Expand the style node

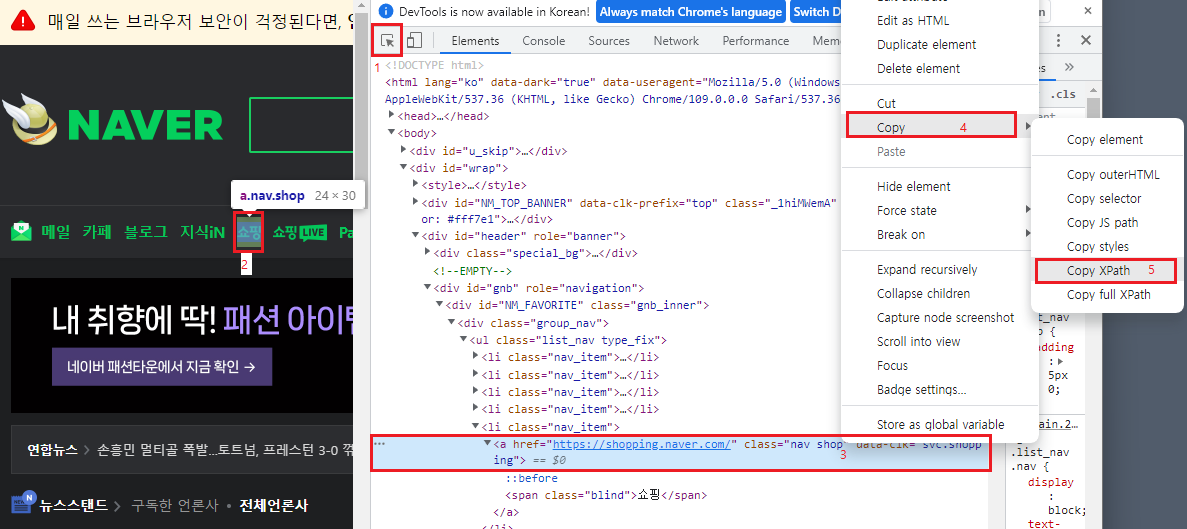(416, 184)
